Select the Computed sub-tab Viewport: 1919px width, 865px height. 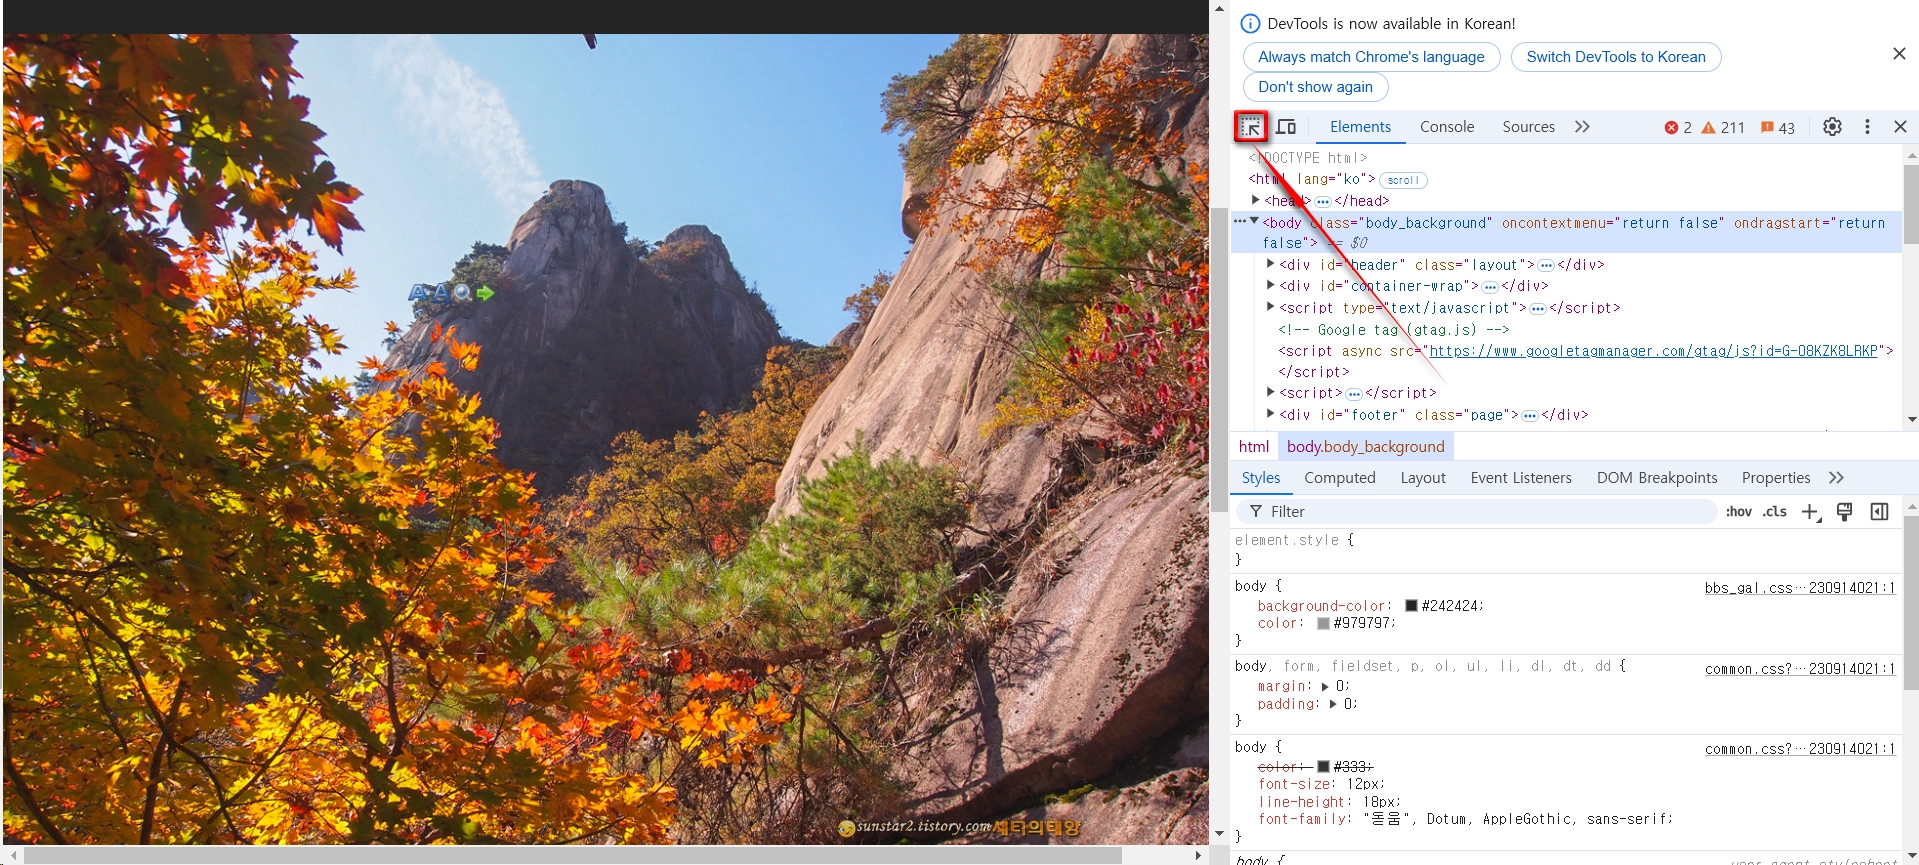[1340, 478]
